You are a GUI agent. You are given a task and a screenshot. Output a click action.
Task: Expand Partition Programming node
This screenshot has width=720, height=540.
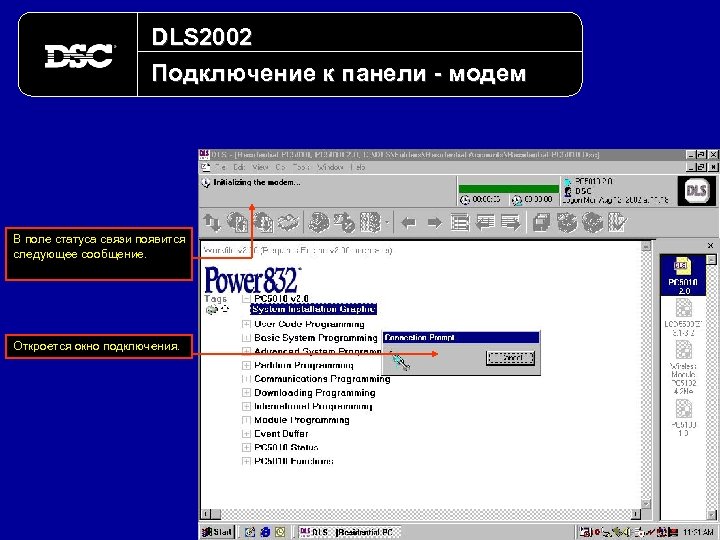tap(247, 366)
